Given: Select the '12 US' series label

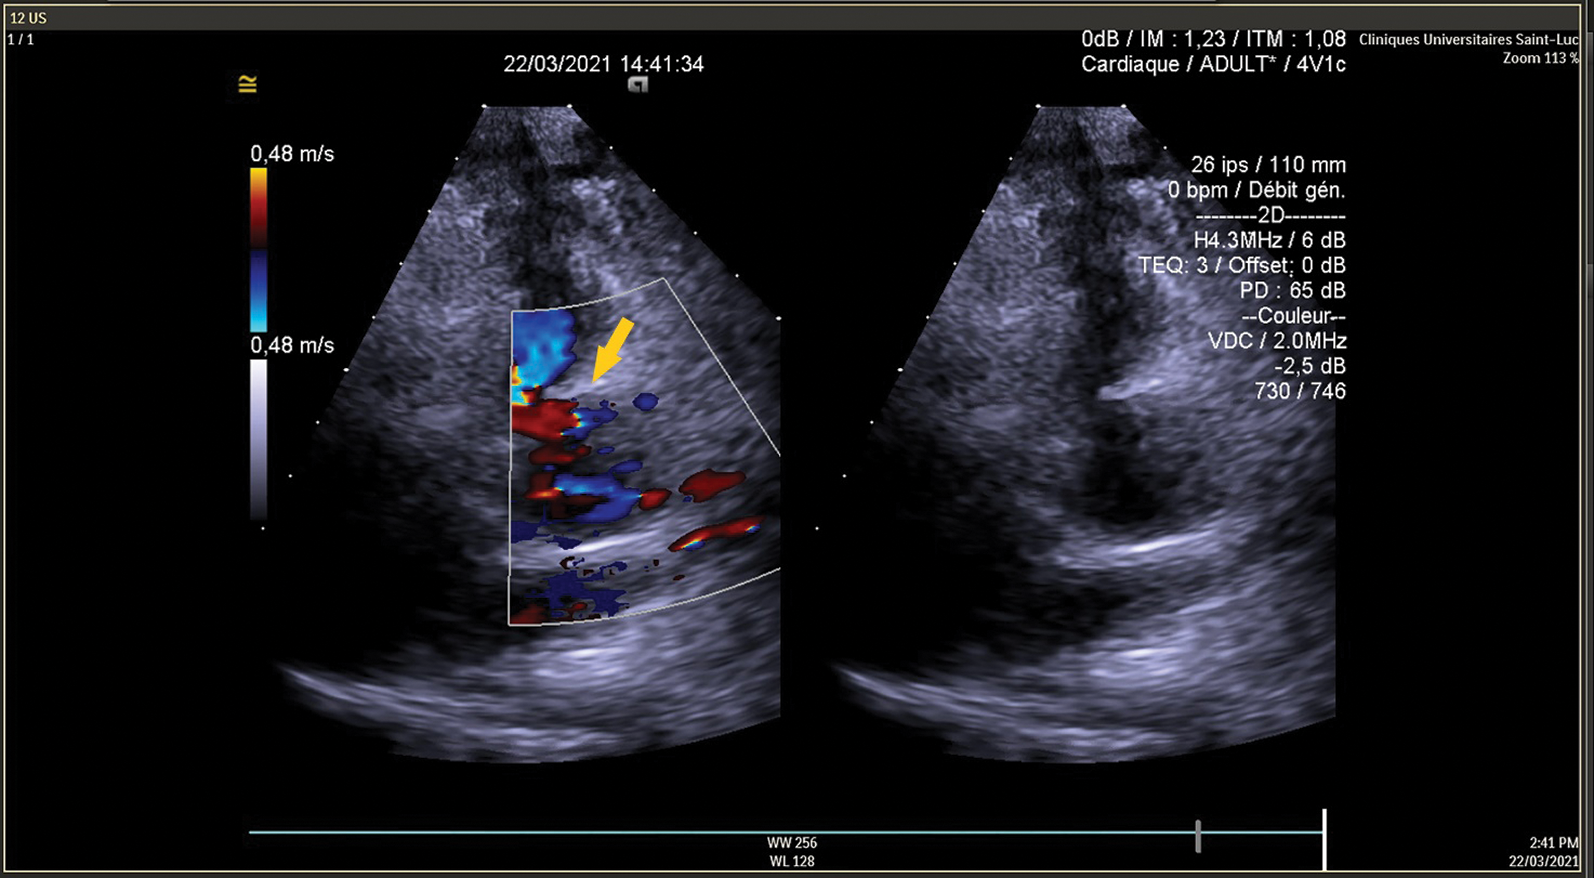Looking at the screenshot, I should [28, 18].
